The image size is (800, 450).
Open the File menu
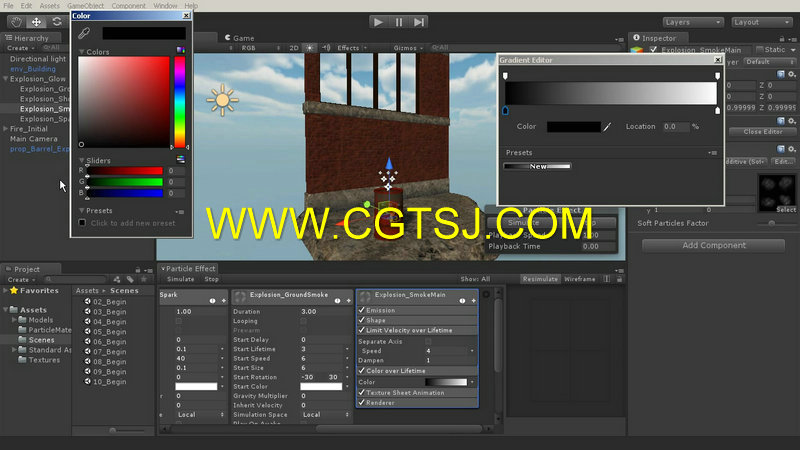pos(9,6)
